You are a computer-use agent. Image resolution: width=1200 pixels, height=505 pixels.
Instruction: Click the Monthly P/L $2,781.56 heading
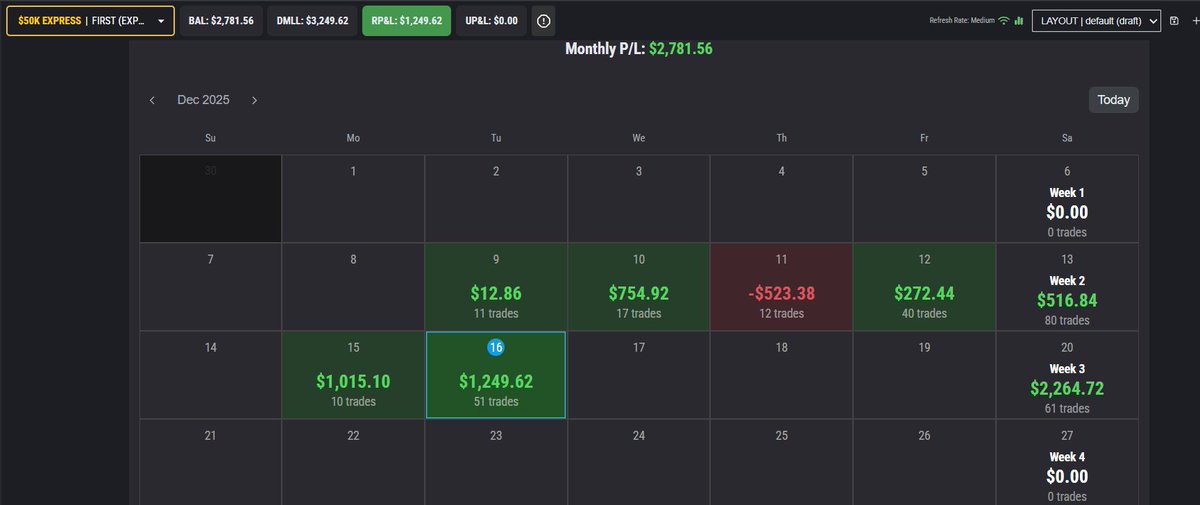pyautogui.click(x=639, y=48)
